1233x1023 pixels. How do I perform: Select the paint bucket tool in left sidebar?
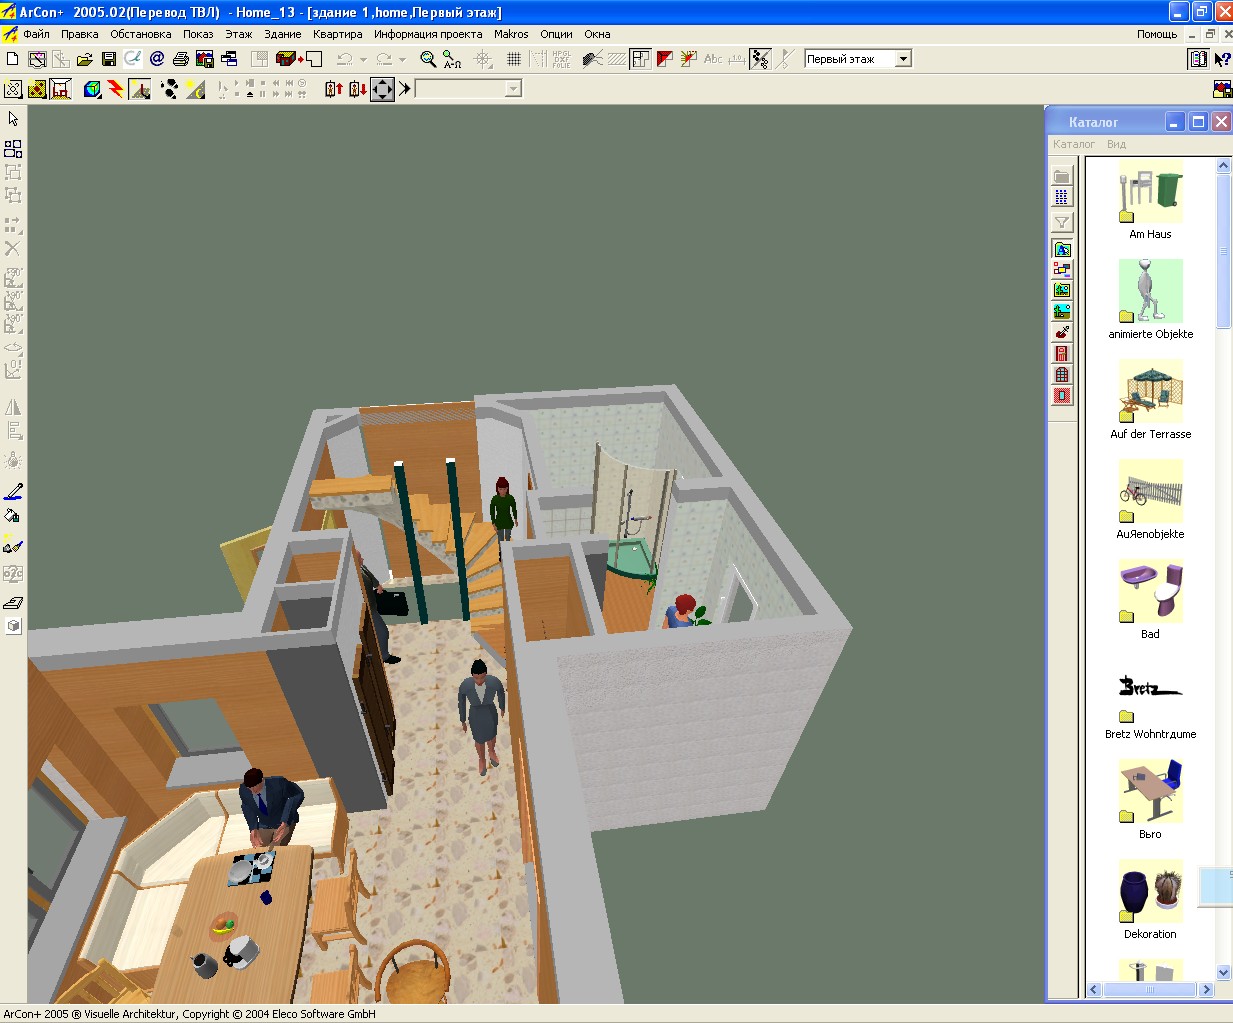pos(13,517)
